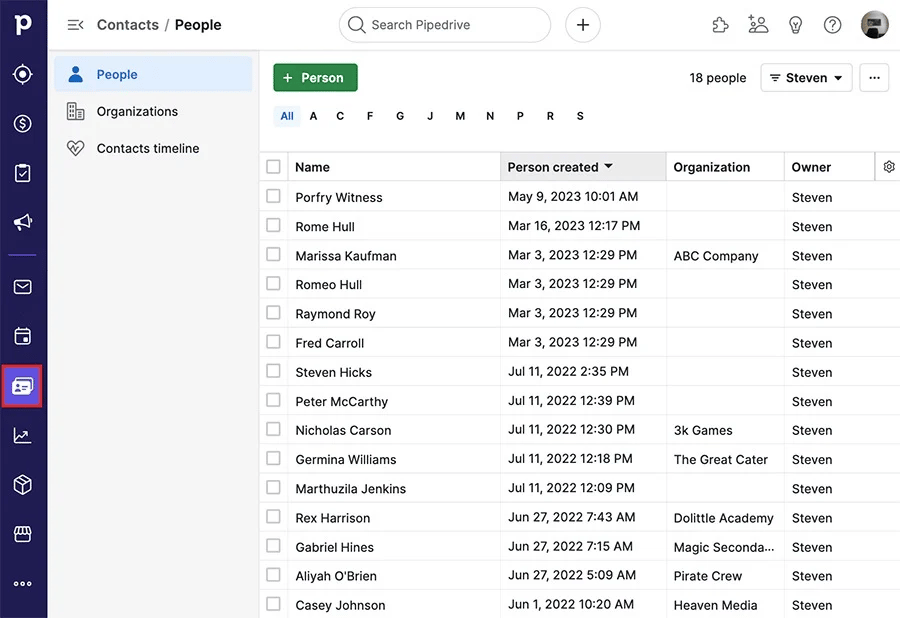Tick the select-all checkbox in the header row
The height and width of the screenshot is (618, 900).
pos(273,166)
